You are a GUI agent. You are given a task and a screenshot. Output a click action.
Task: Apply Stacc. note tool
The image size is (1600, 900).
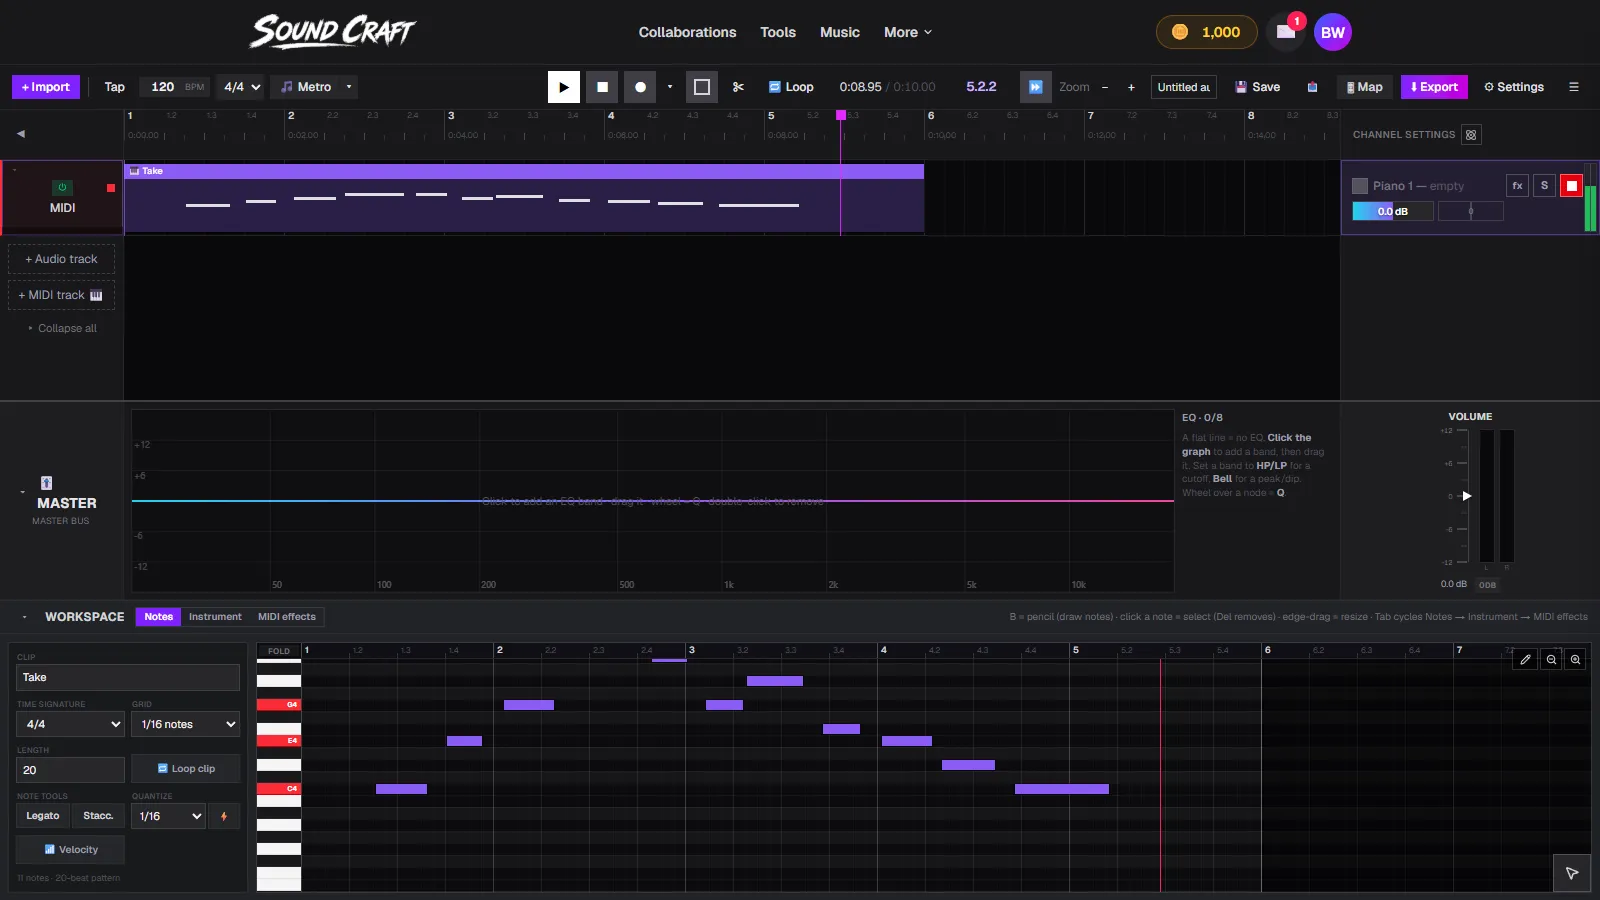tap(98, 816)
